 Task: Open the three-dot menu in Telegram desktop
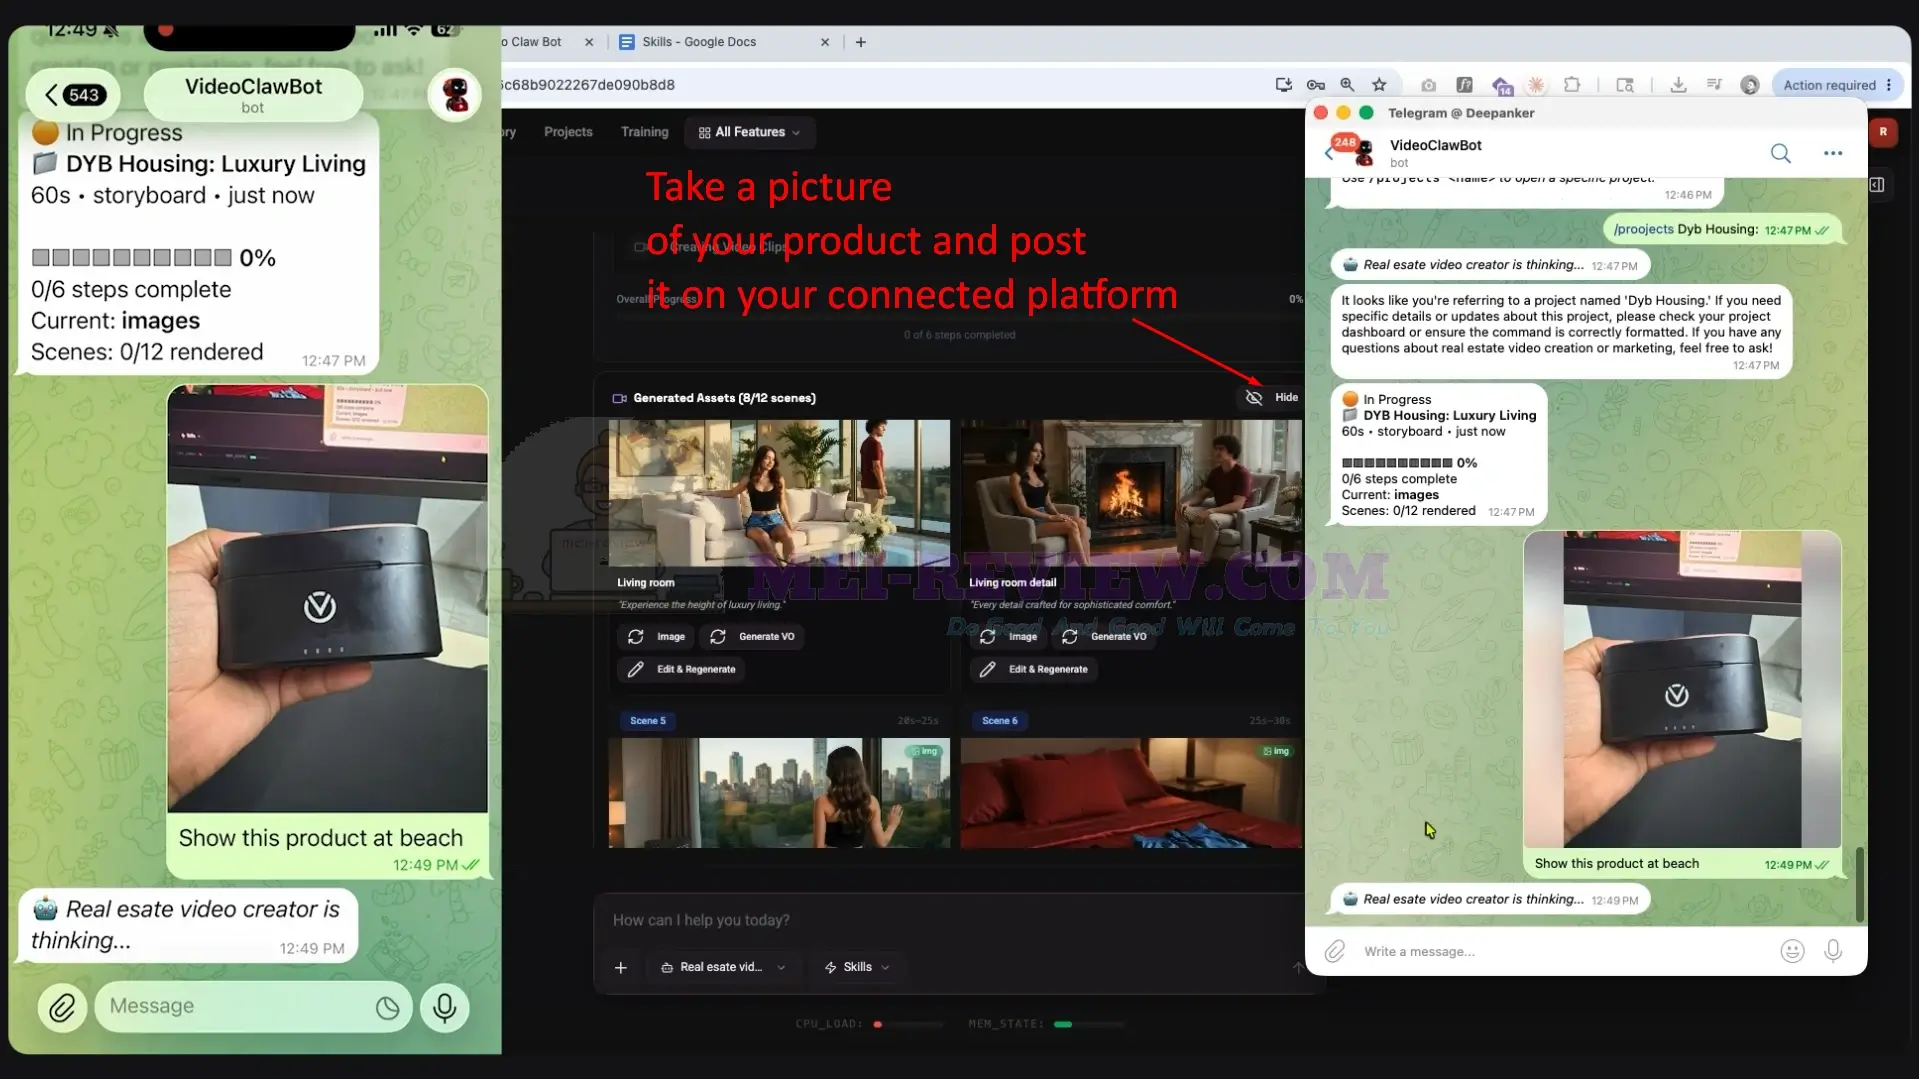1832,153
